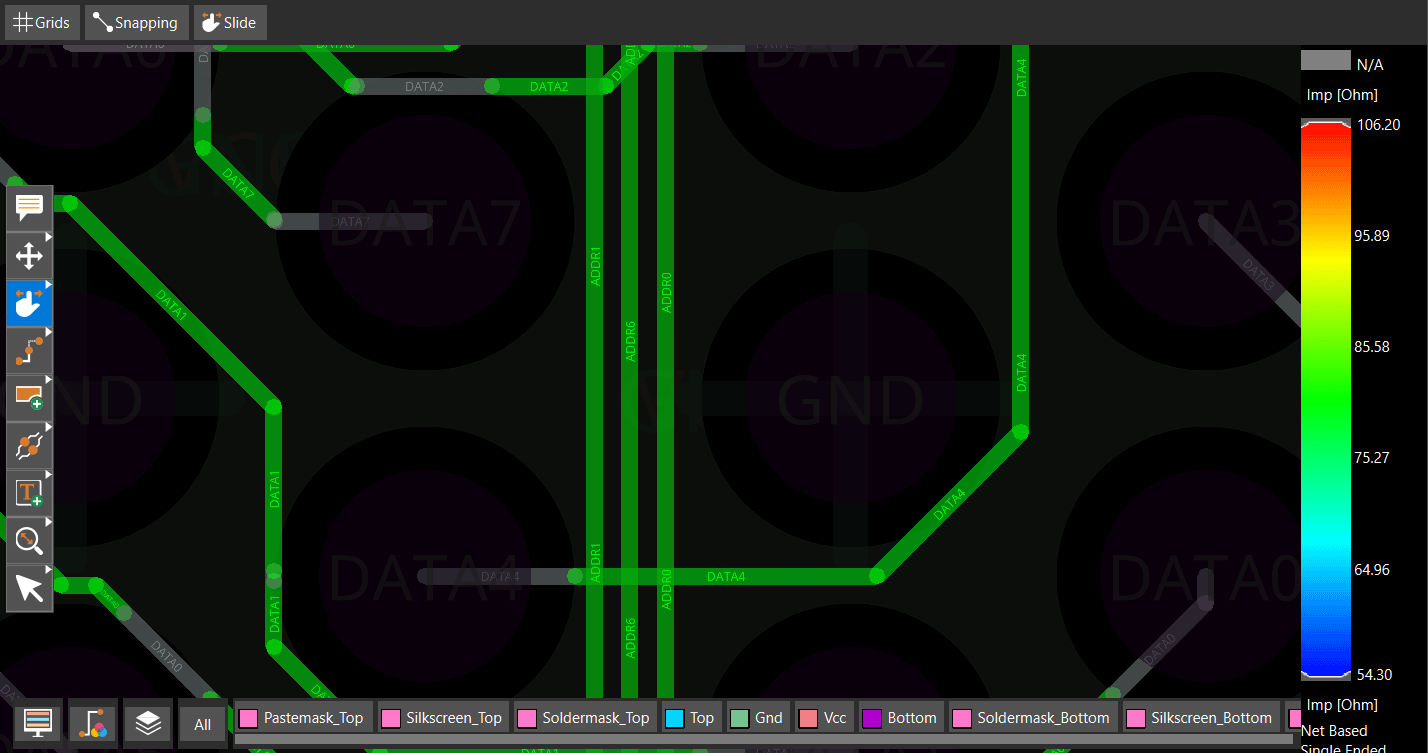
Task: Click the All layers button
Action: (203, 724)
